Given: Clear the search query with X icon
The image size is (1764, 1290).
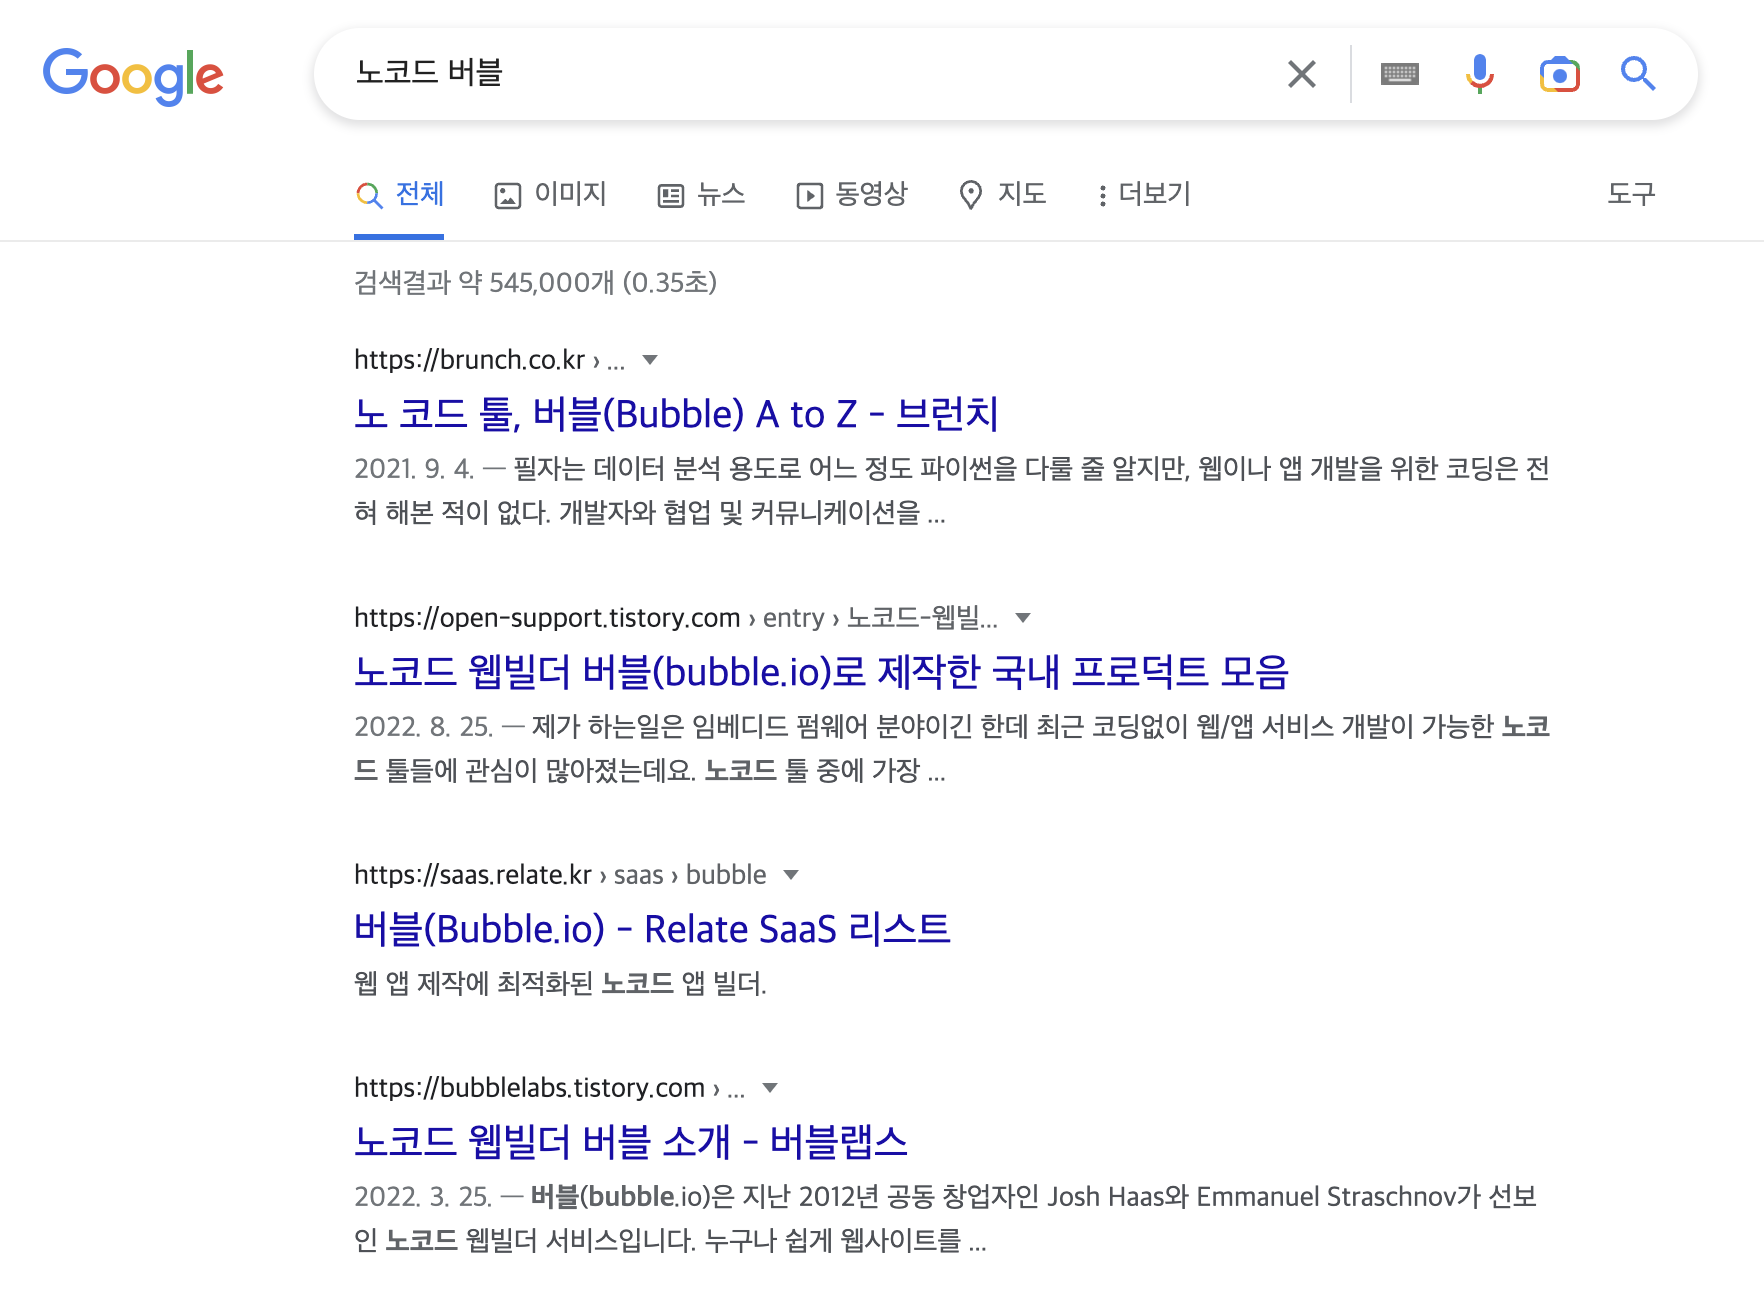Looking at the screenshot, I should pyautogui.click(x=1301, y=74).
